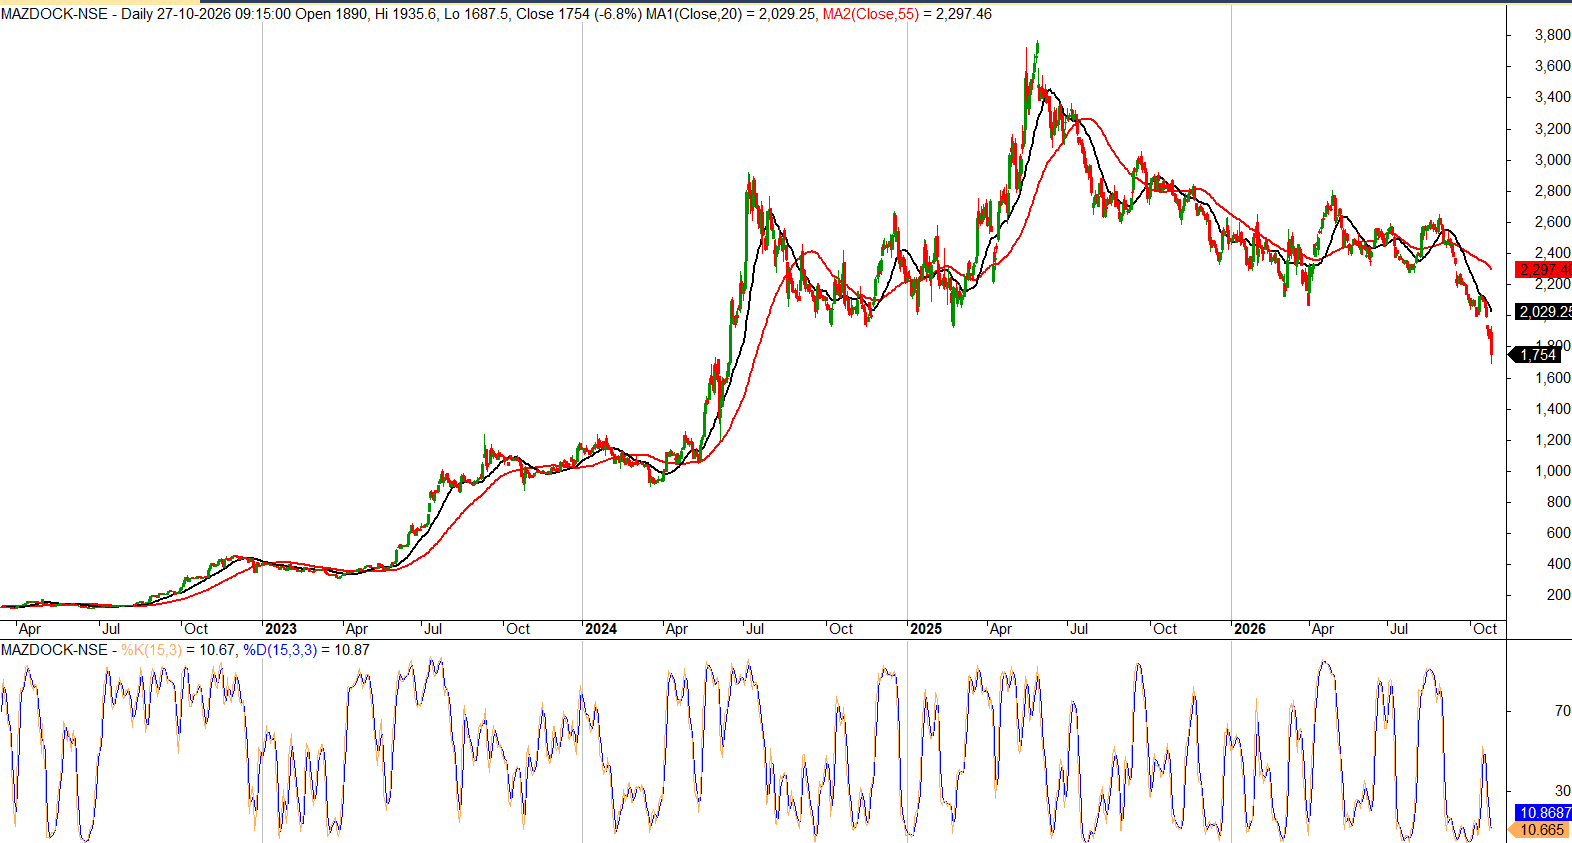The height and width of the screenshot is (843, 1572).
Task: Click the 1,000 price axis label
Action: (1552, 471)
